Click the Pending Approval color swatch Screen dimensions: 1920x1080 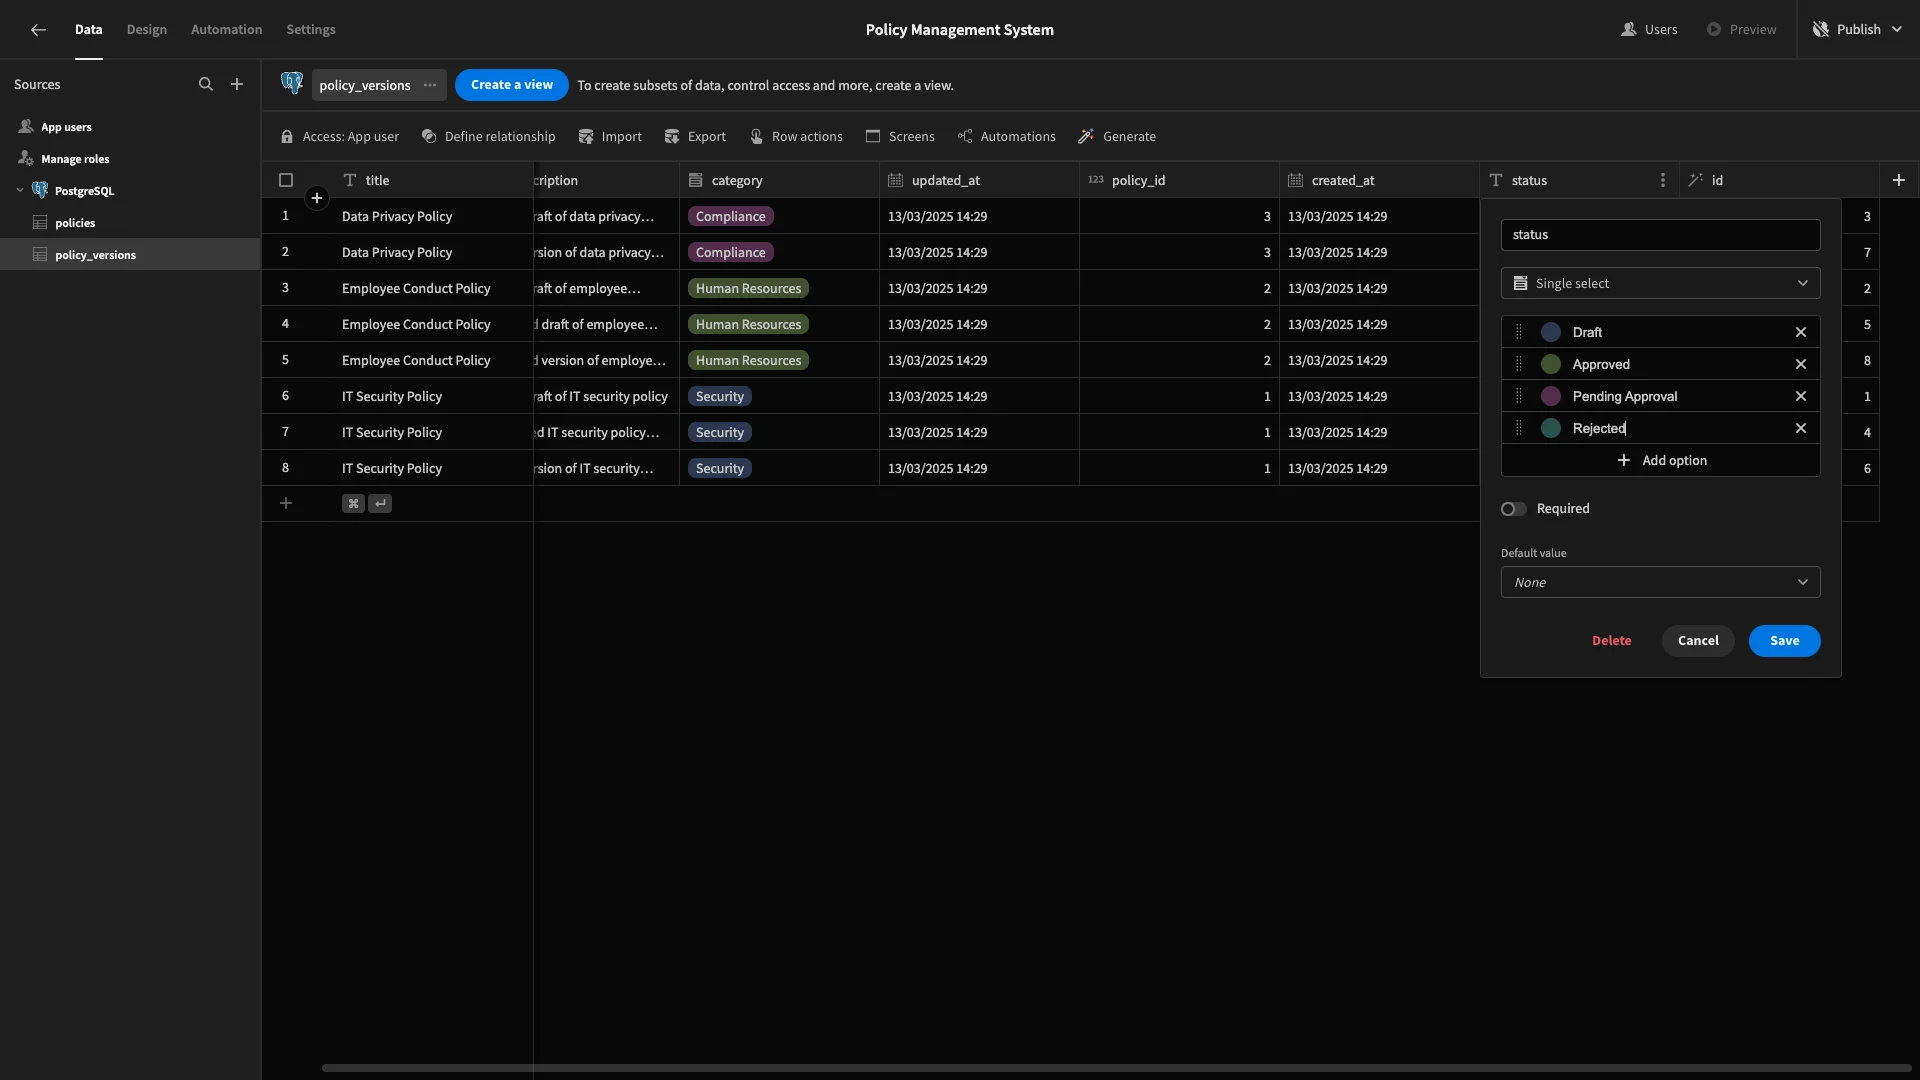coord(1551,396)
